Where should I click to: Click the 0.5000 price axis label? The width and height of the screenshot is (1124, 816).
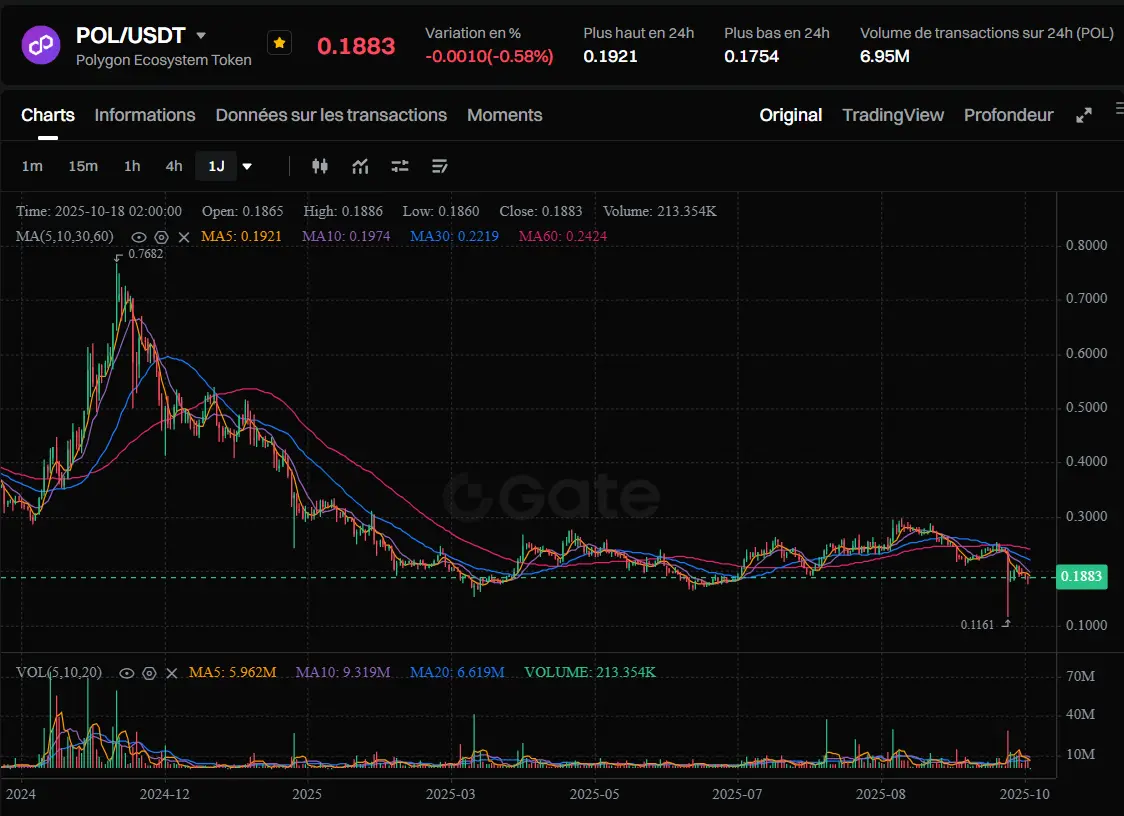tap(1086, 407)
